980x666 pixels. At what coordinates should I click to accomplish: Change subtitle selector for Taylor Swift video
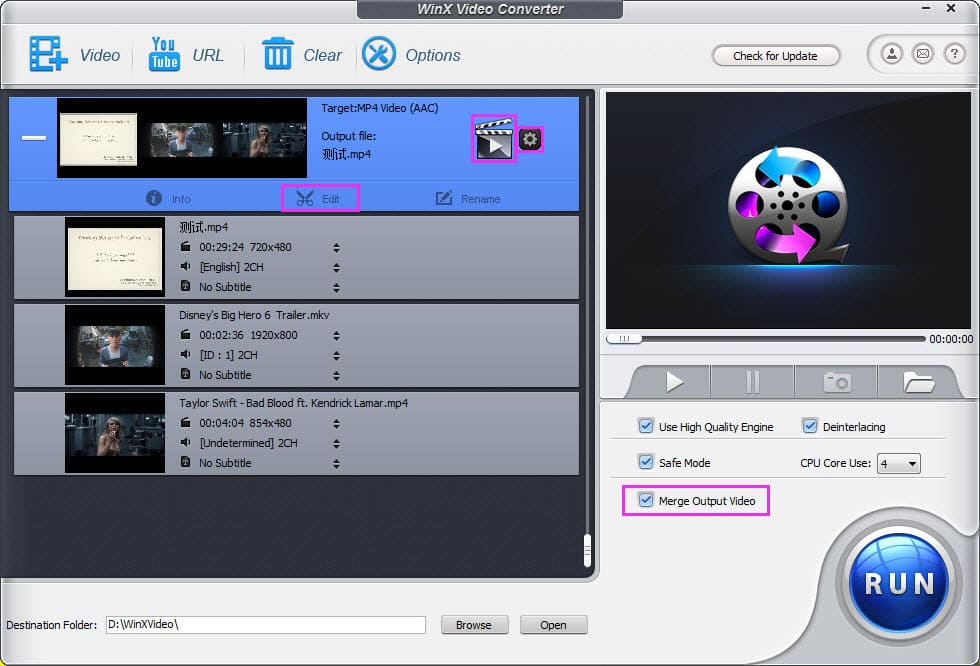336,464
